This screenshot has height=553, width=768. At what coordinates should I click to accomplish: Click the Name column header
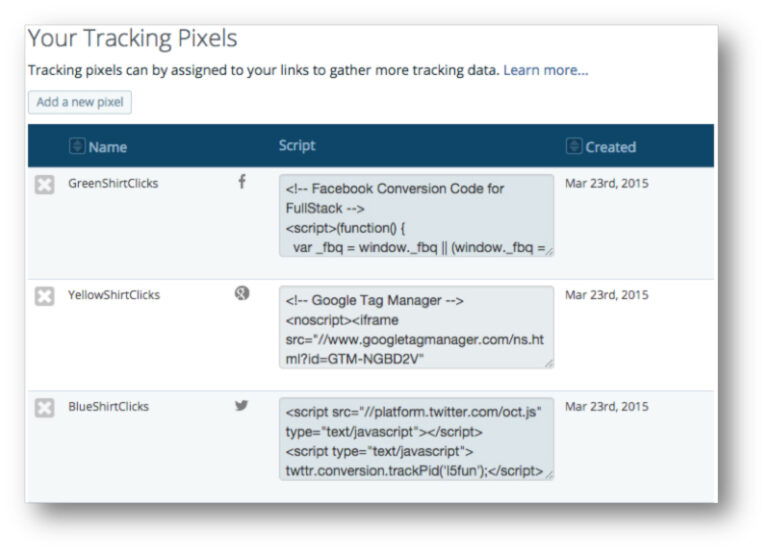click(x=108, y=147)
